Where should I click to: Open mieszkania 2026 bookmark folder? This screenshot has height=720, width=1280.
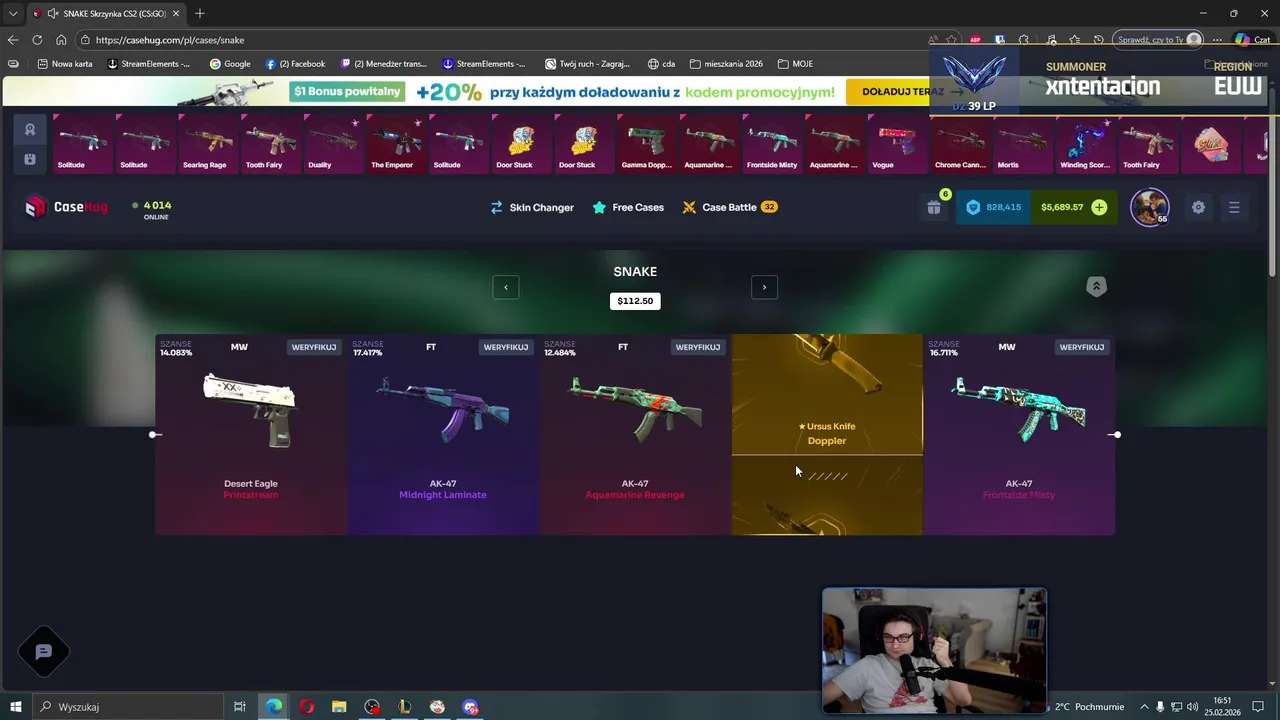[x=726, y=64]
